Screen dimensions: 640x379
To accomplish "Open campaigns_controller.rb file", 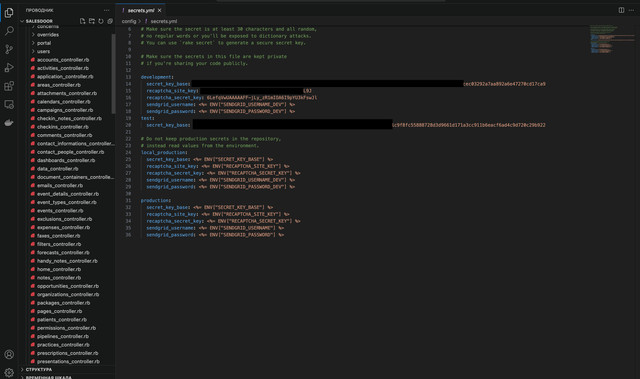I will [65, 110].
